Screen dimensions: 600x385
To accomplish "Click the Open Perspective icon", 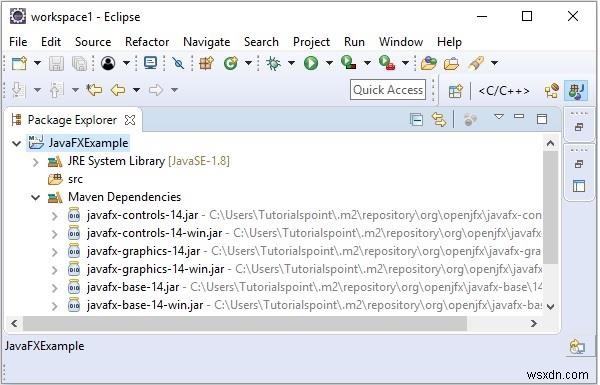I will pyautogui.click(x=455, y=91).
